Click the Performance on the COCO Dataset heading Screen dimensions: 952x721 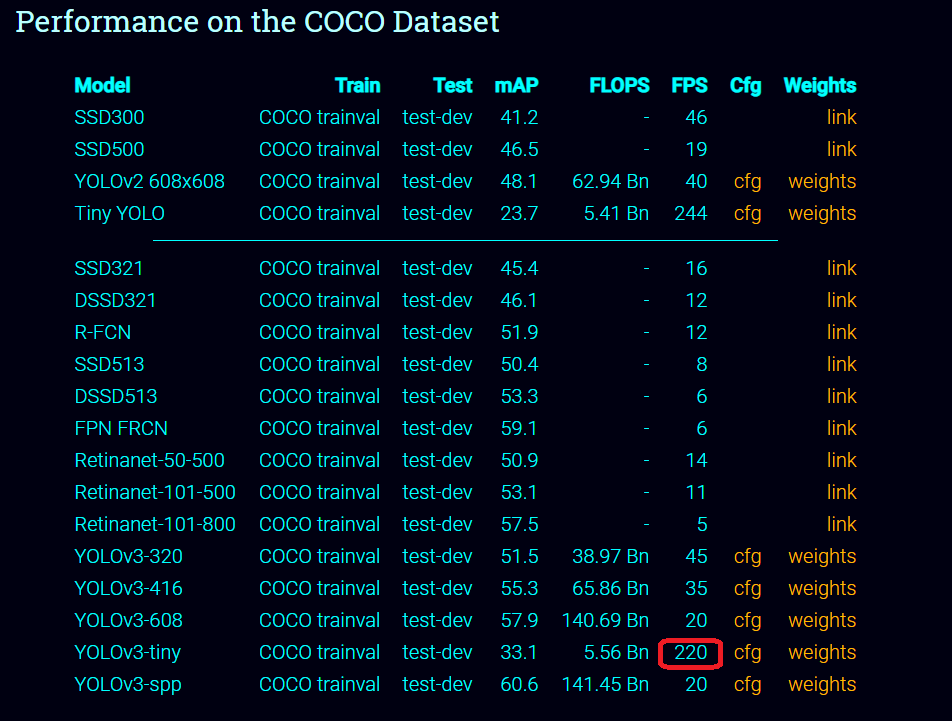click(x=257, y=22)
